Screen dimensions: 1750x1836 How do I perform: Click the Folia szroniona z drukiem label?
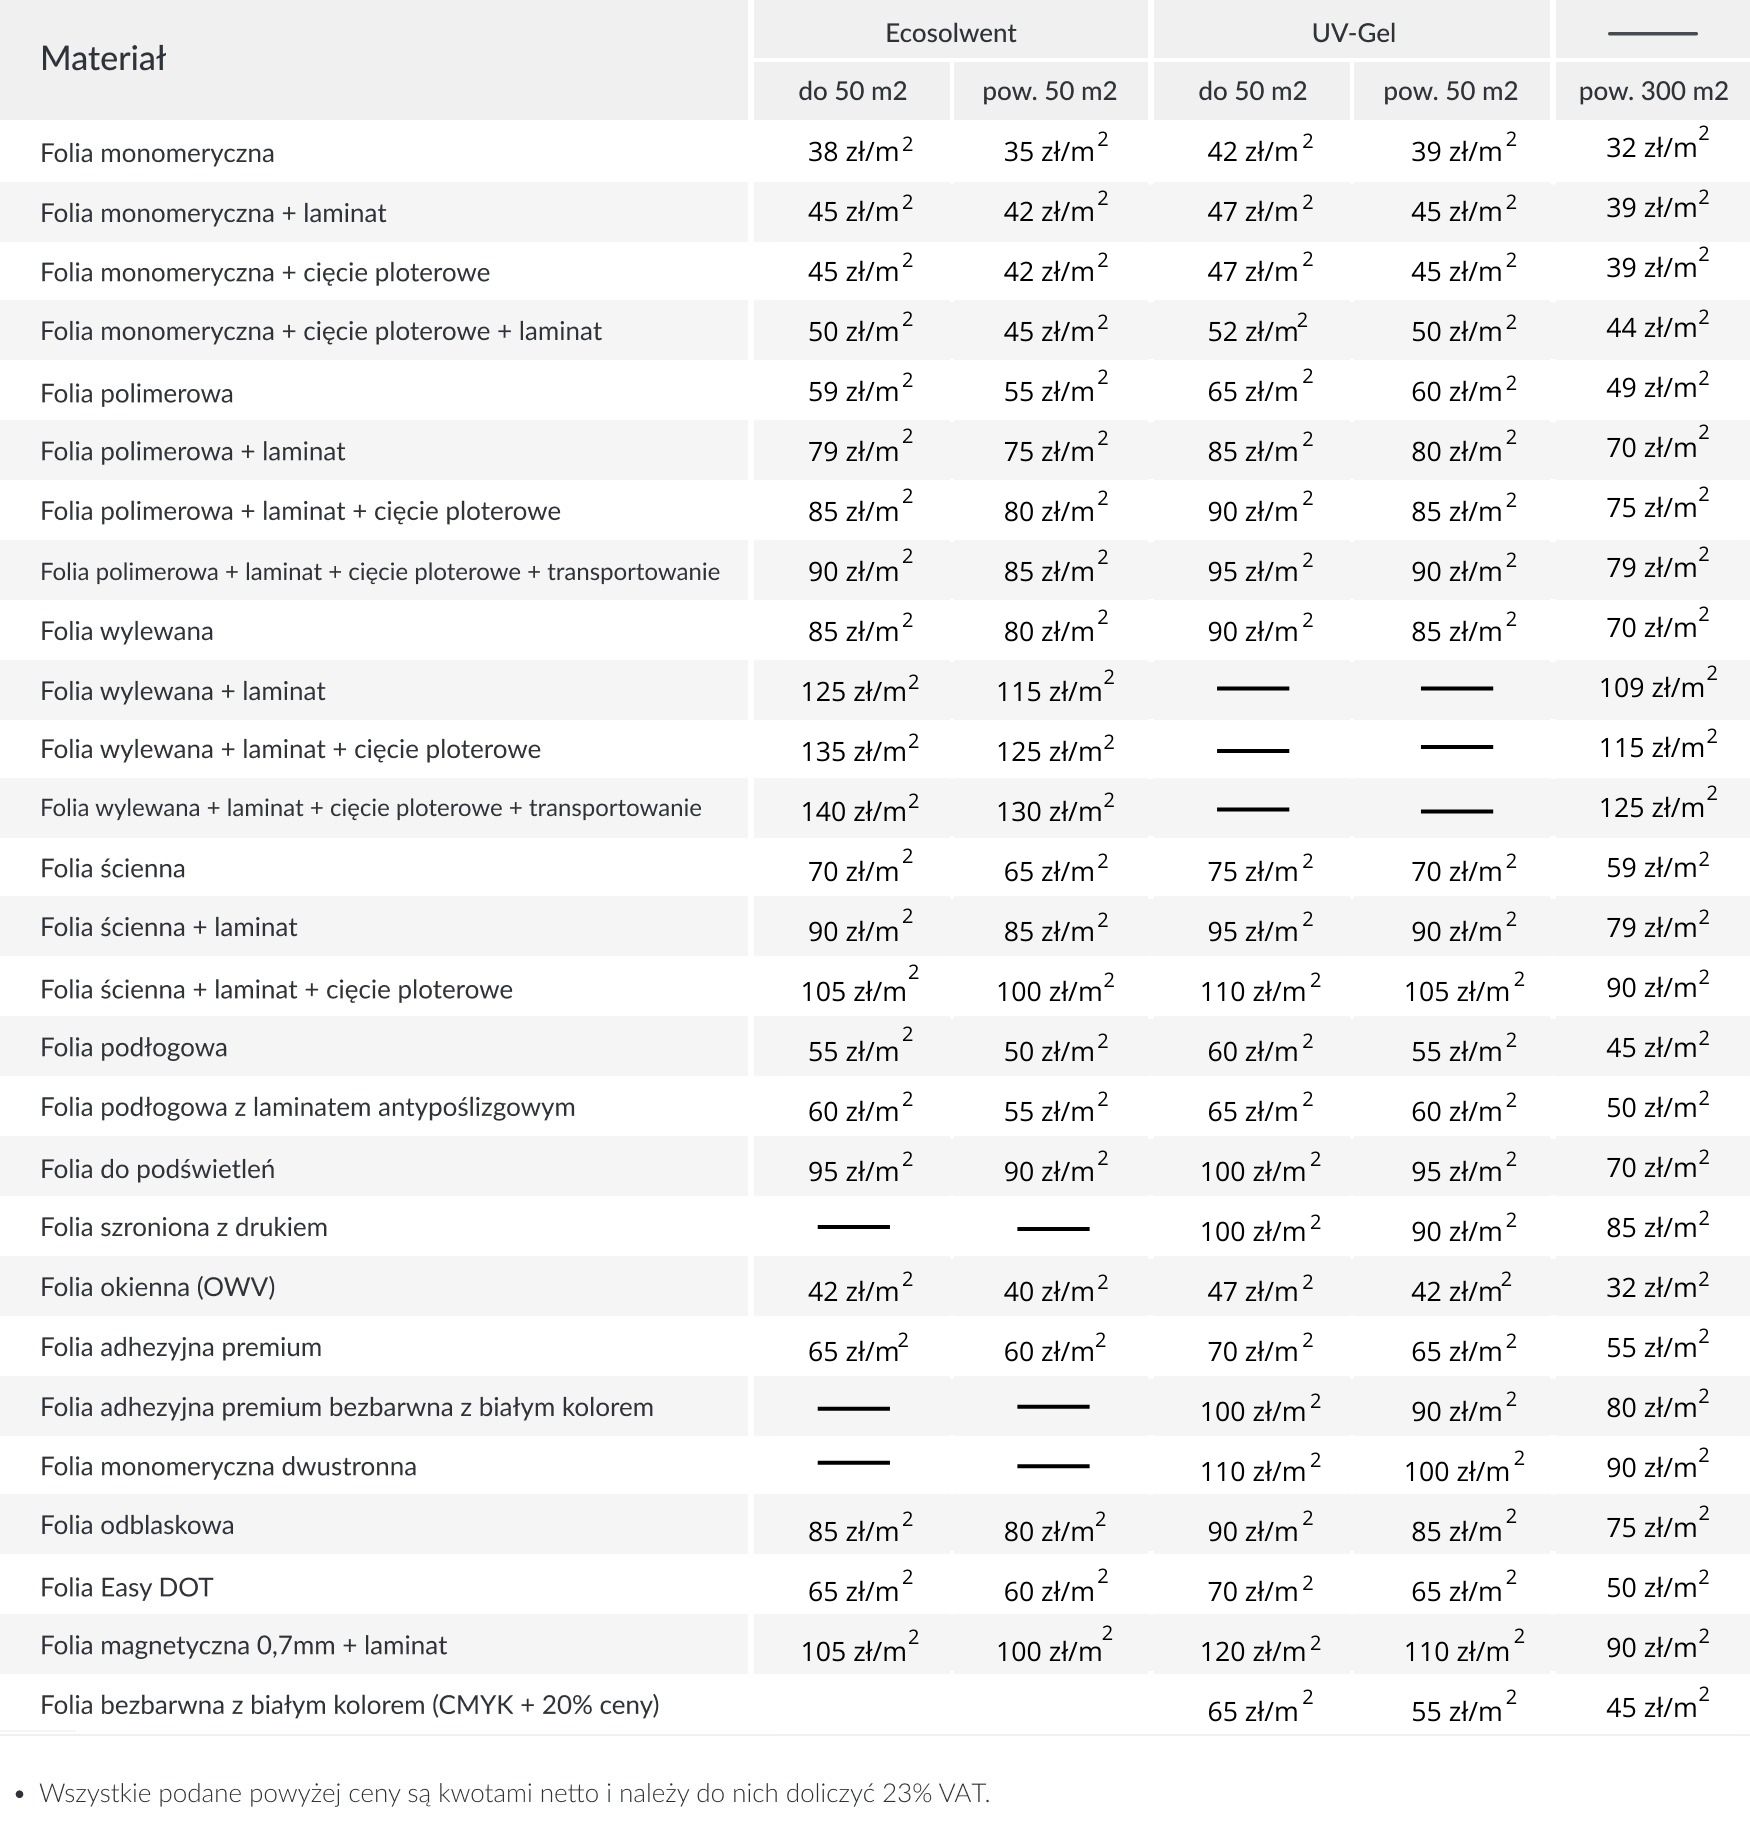(184, 1227)
